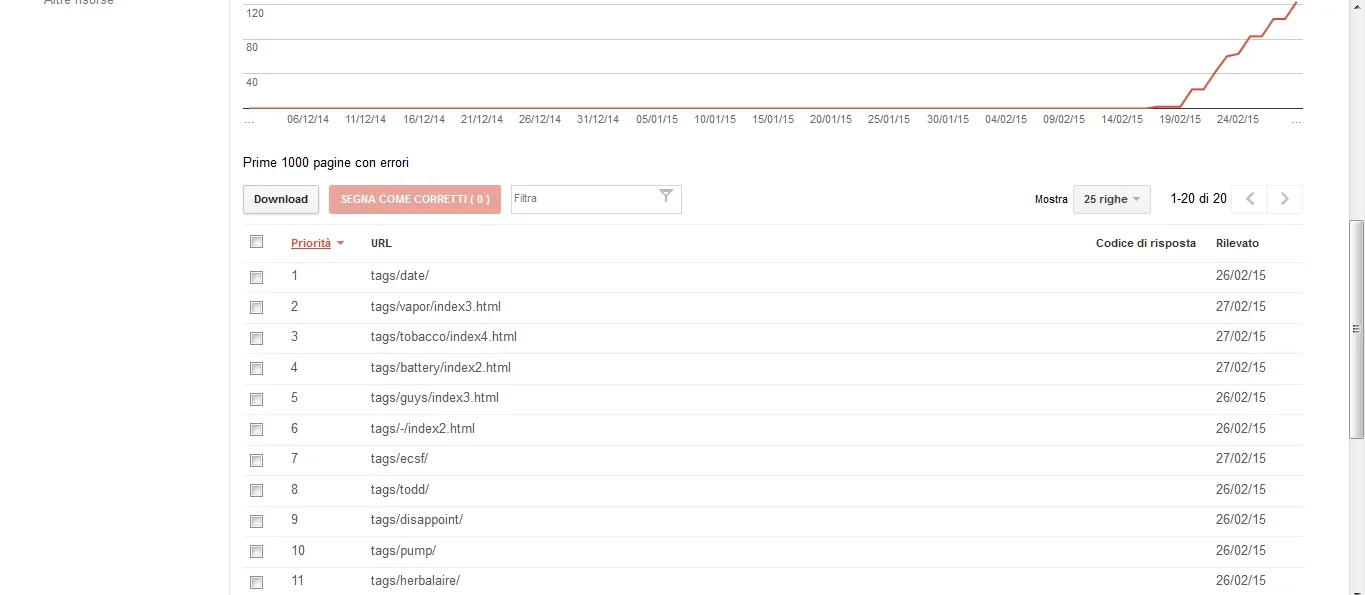The image size is (1365, 595).
Task: Check the box for tags/ecsf/ row
Action: tap(256, 460)
